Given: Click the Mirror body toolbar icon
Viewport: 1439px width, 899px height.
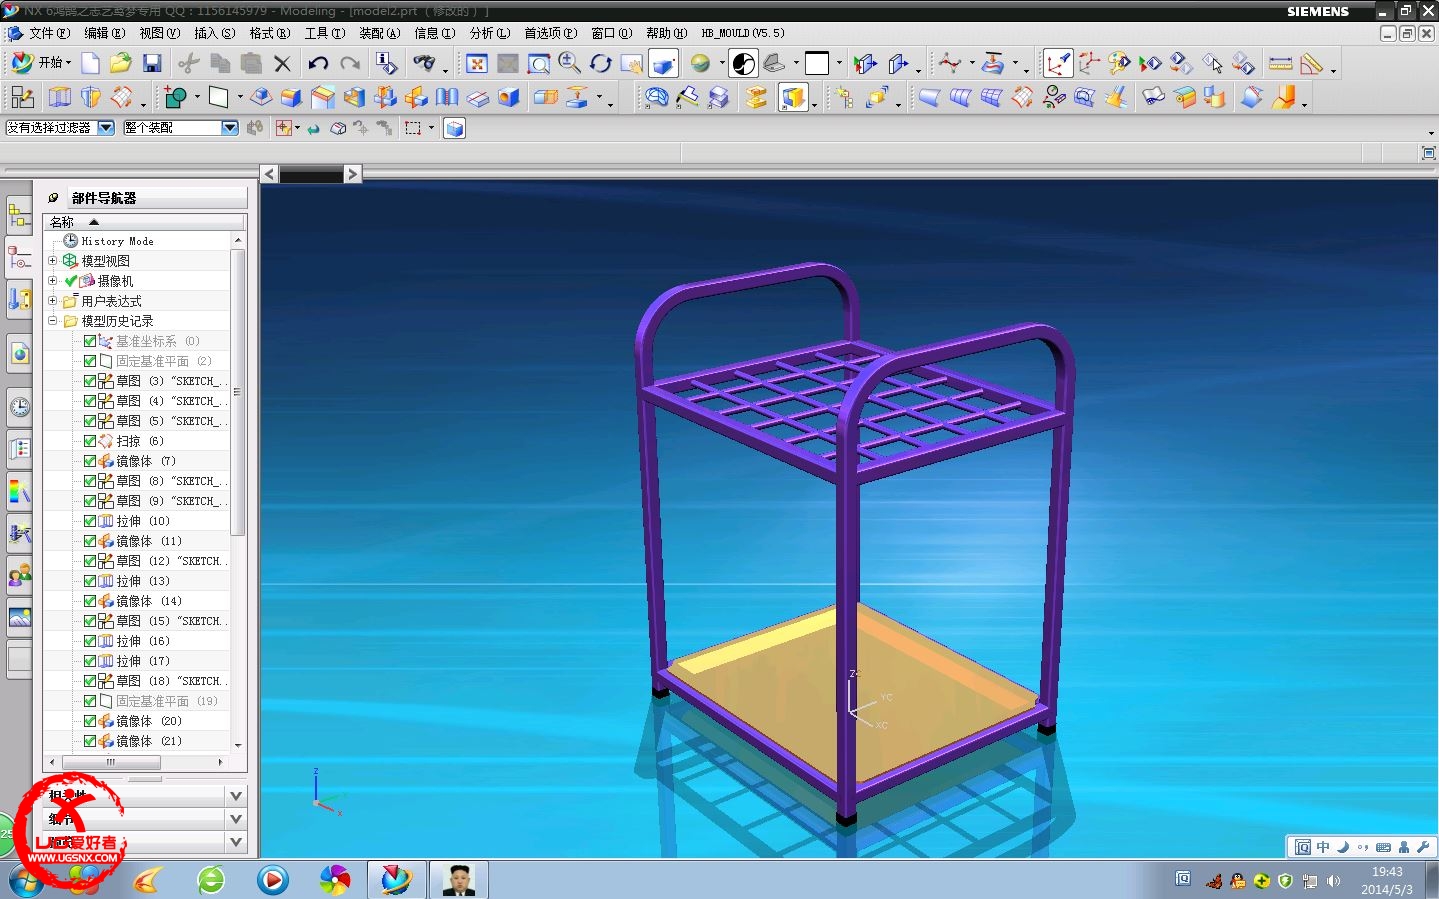Looking at the screenshot, I should tap(416, 97).
